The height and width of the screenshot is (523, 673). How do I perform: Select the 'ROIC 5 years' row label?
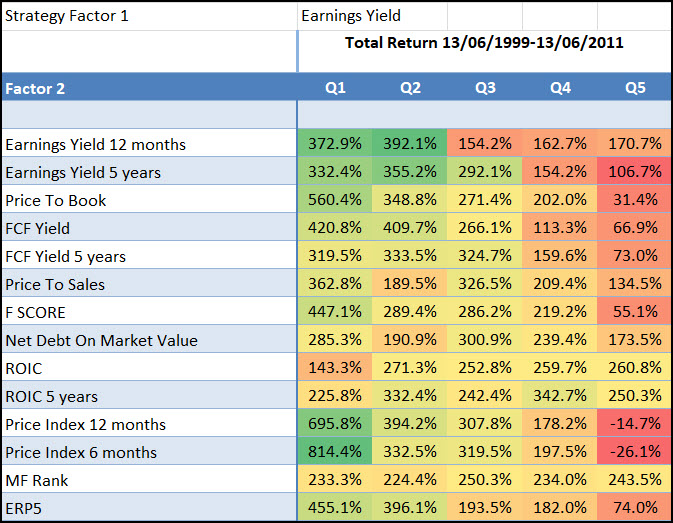point(149,395)
